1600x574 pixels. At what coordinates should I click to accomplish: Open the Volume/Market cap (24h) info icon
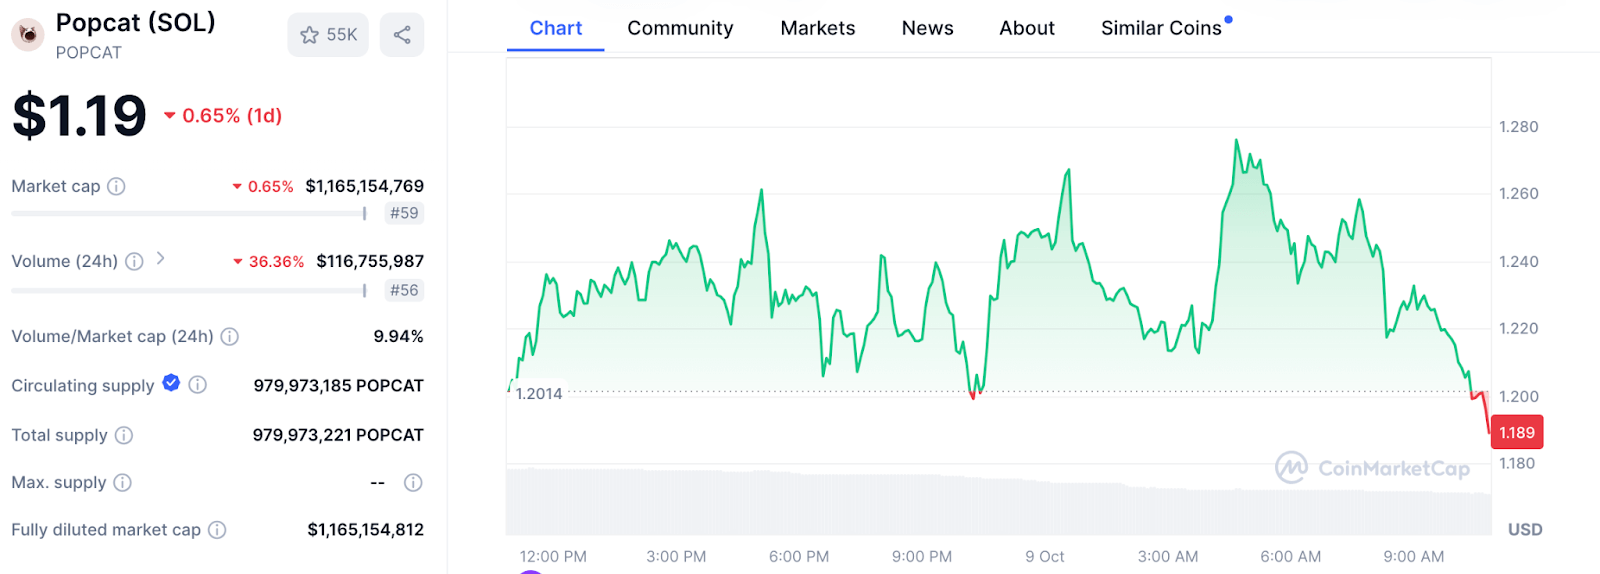coord(230,336)
